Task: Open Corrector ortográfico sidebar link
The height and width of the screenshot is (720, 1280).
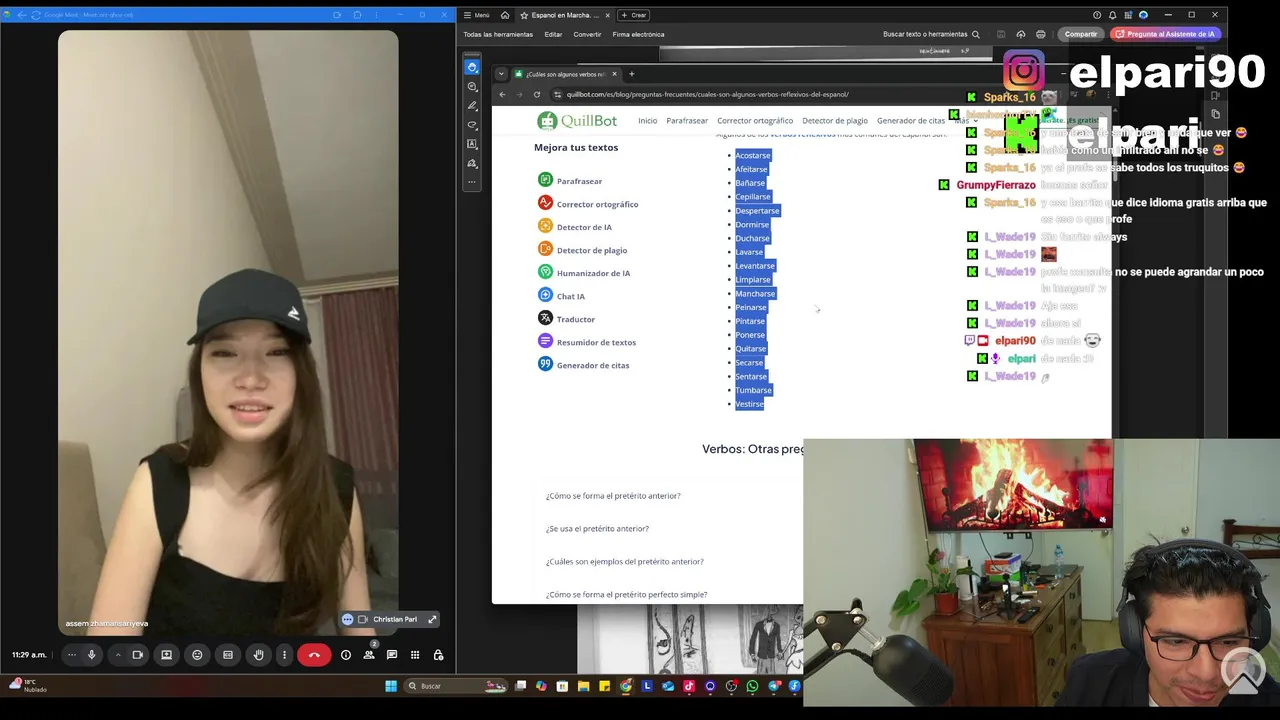Action: 588,204
